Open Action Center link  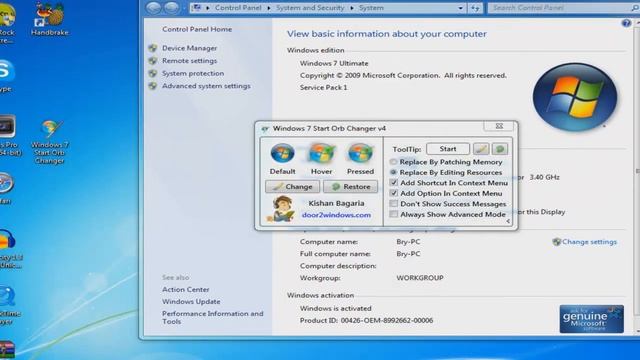[x=185, y=289]
